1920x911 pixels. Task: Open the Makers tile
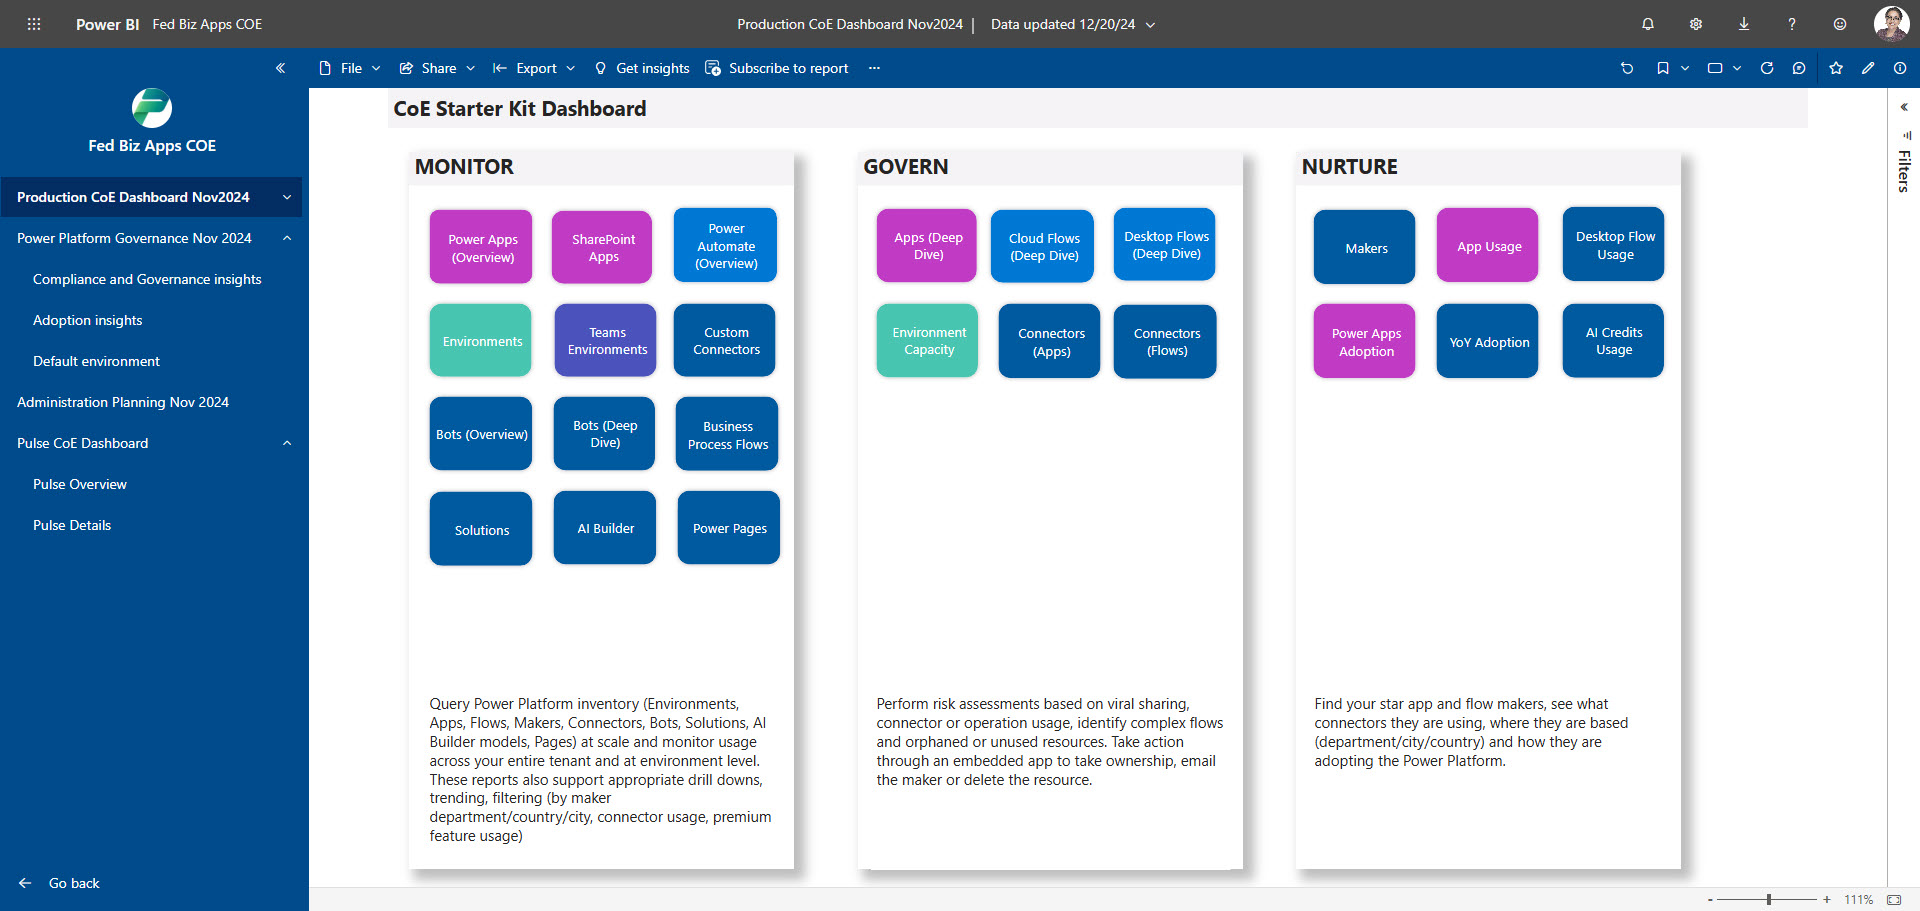(x=1365, y=247)
